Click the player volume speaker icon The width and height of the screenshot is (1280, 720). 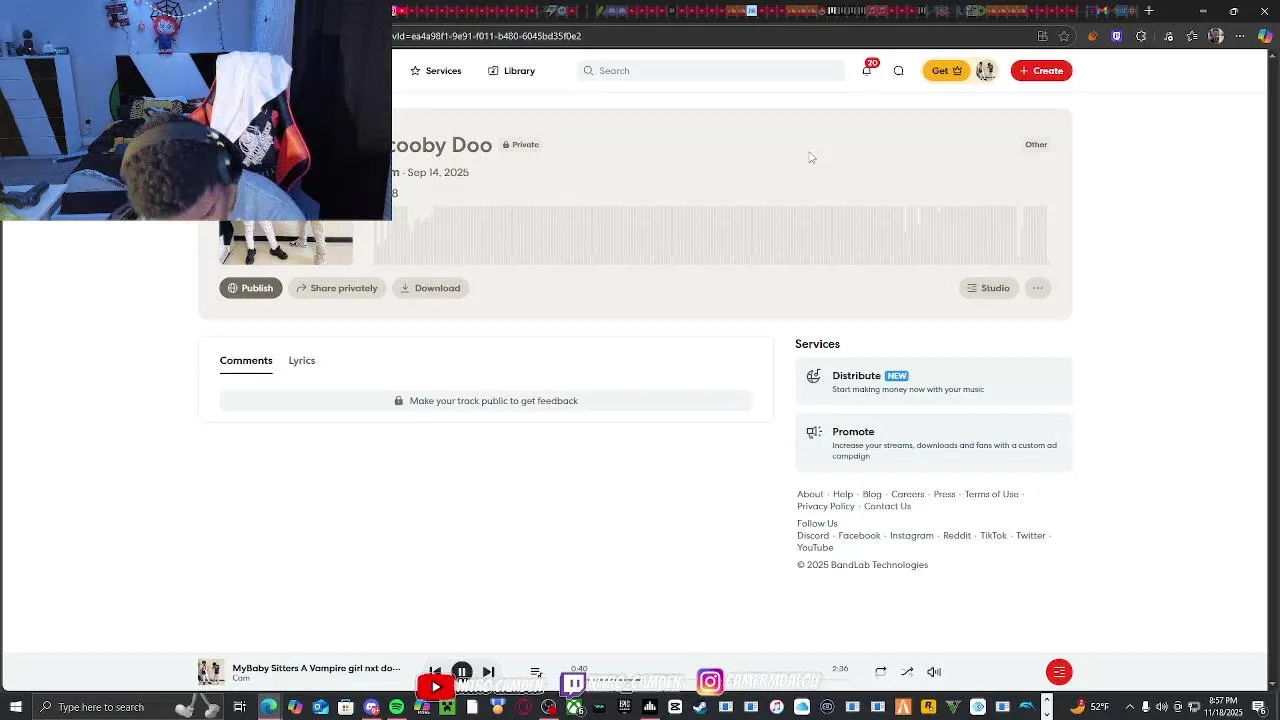click(934, 672)
